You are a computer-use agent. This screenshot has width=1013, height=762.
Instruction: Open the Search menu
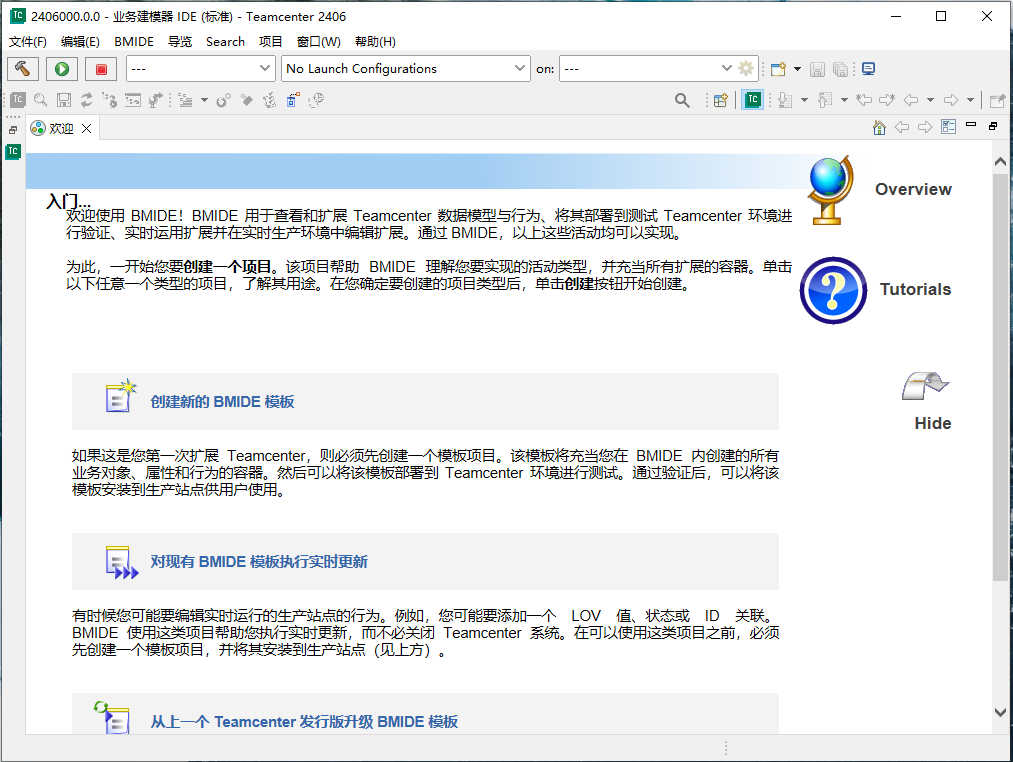tap(225, 41)
